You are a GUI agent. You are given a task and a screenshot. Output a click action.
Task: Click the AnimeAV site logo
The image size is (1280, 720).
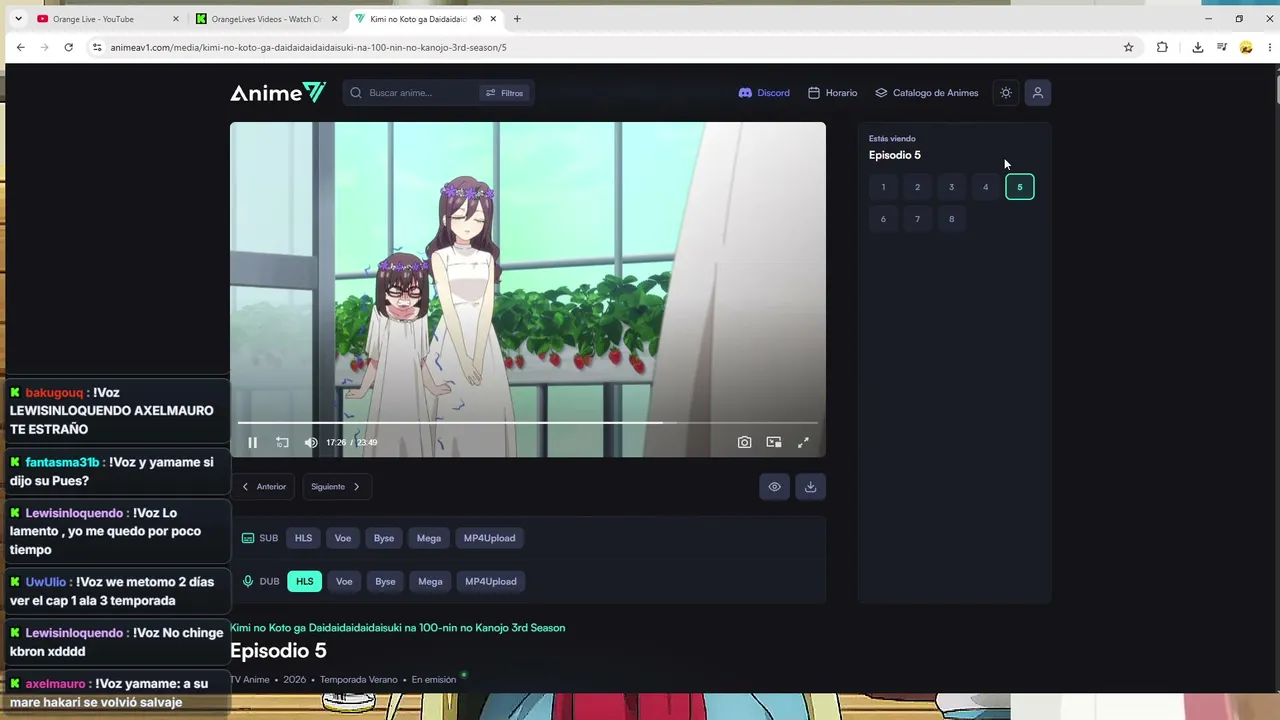278,93
